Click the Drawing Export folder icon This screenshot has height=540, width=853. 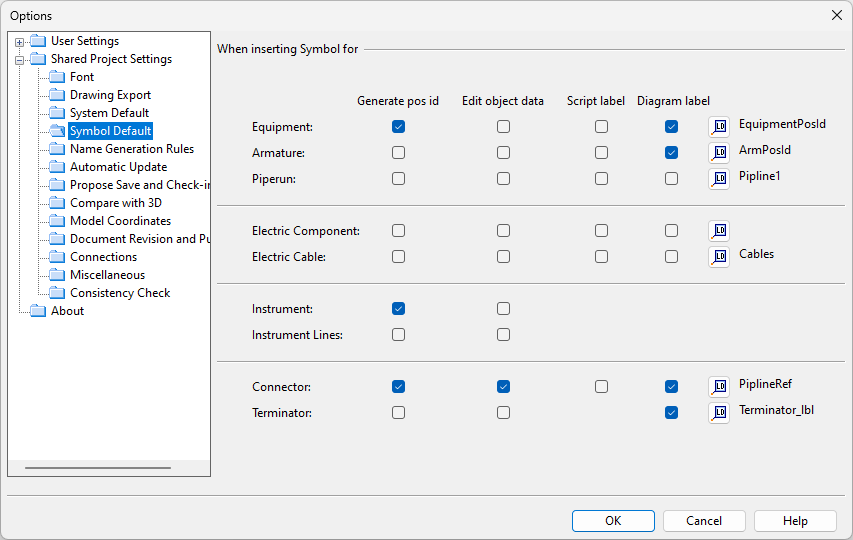[x=56, y=95]
